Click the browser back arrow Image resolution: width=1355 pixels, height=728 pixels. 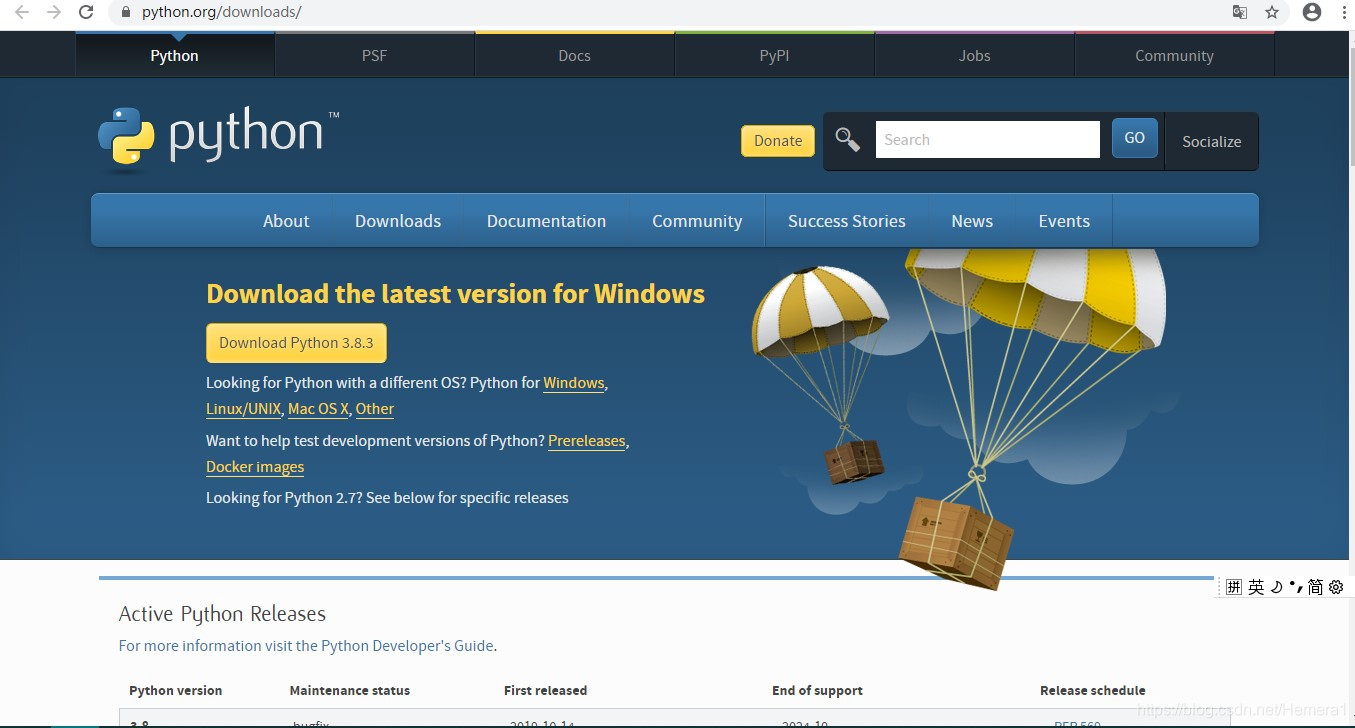tap(22, 12)
